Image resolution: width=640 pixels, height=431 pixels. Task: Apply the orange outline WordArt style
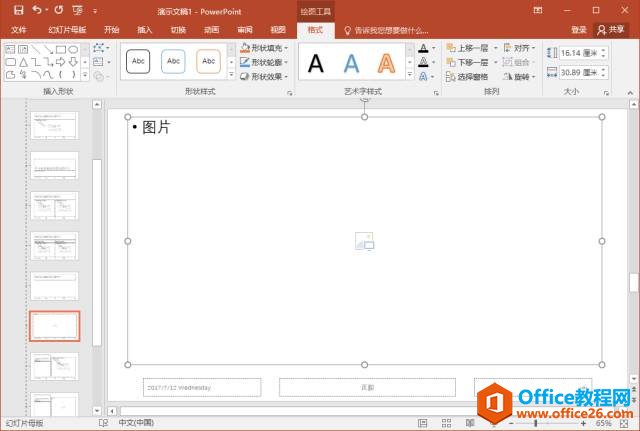[x=386, y=63]
